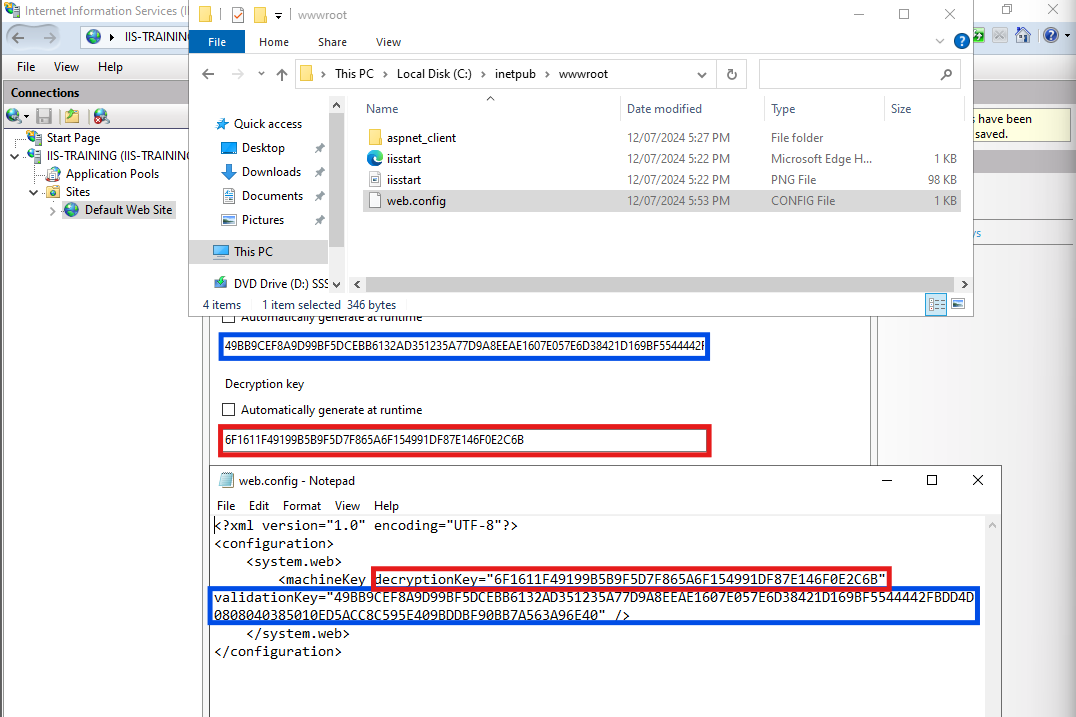Collapse the Sites tree node
Viewport: 1076px width, 717px height.
(x=33, y=192)
